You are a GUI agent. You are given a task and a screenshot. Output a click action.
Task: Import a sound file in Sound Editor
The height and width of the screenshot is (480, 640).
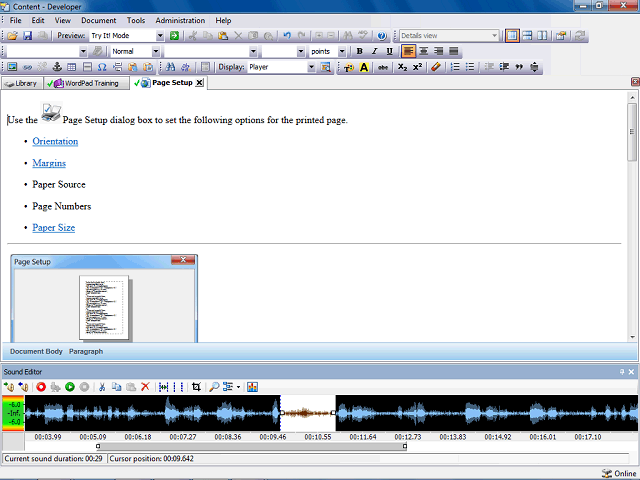9,387
